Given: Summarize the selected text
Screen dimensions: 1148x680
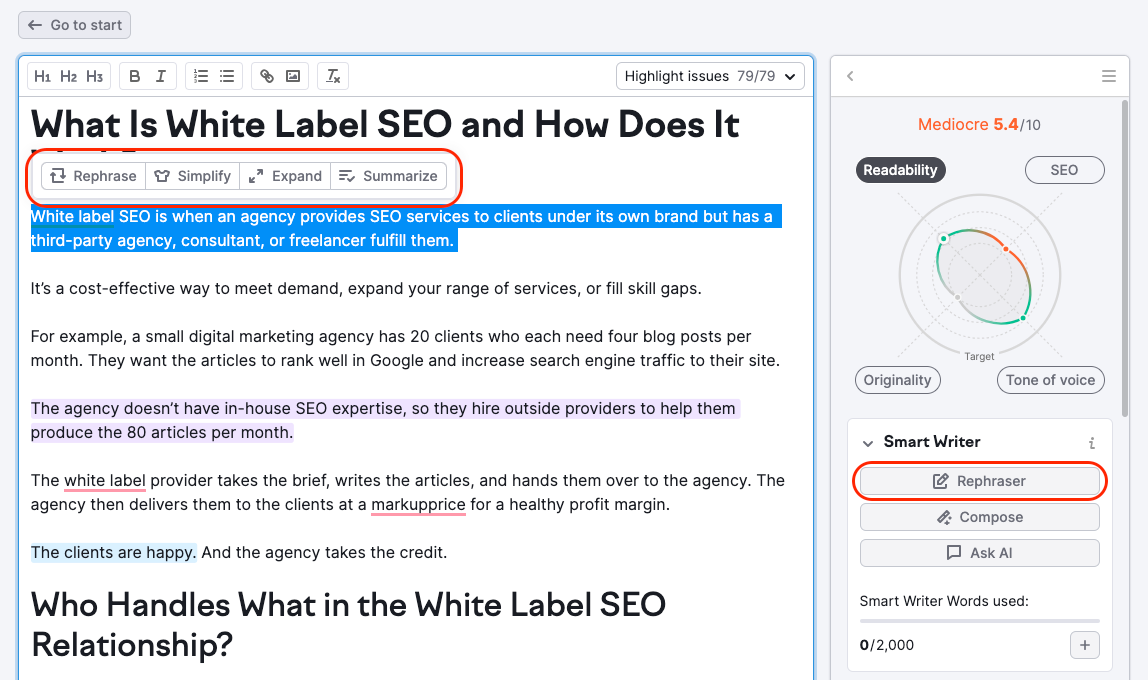Looking at the screenshot, I should (389, 175).
